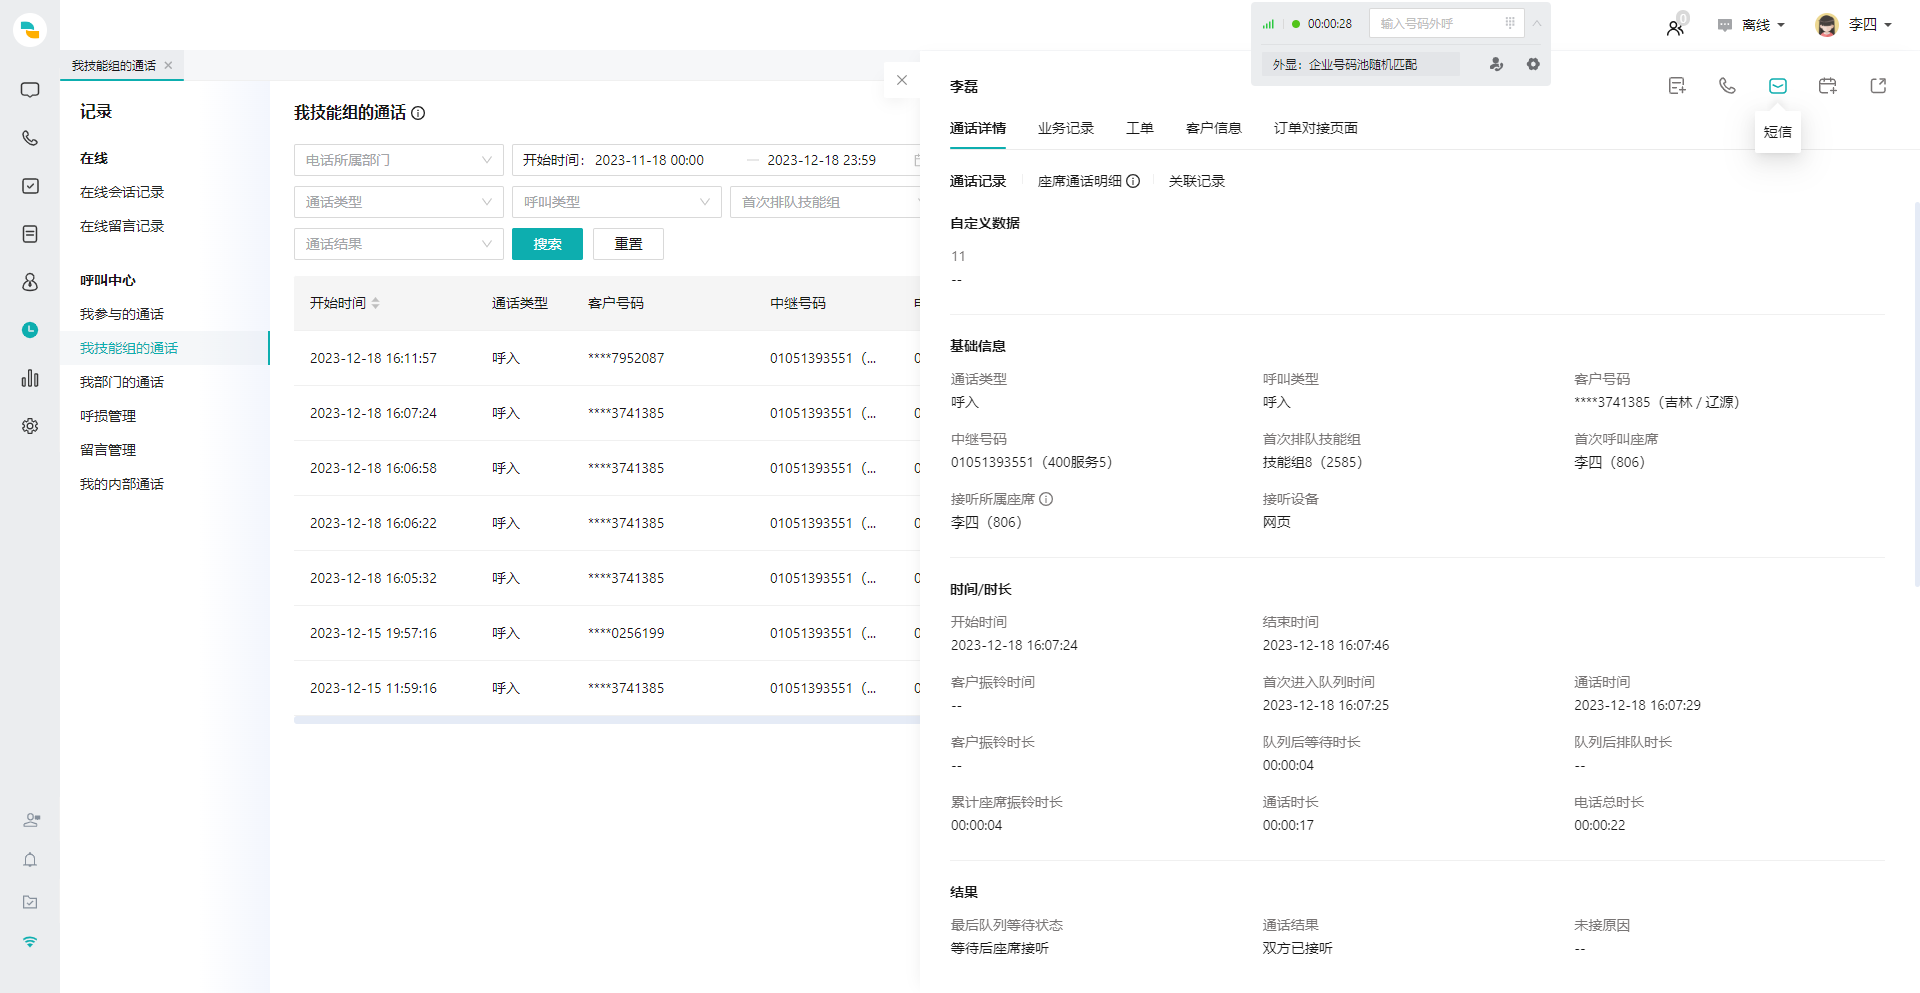Click the add calendar schedule icon

(x=1828, y=86)
